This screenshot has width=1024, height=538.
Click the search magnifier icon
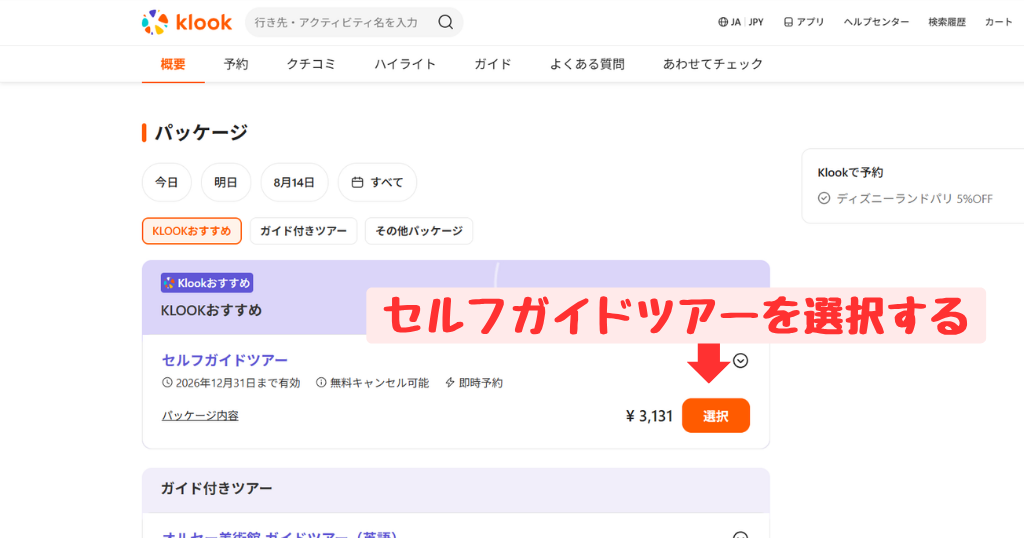pos(445,22)
